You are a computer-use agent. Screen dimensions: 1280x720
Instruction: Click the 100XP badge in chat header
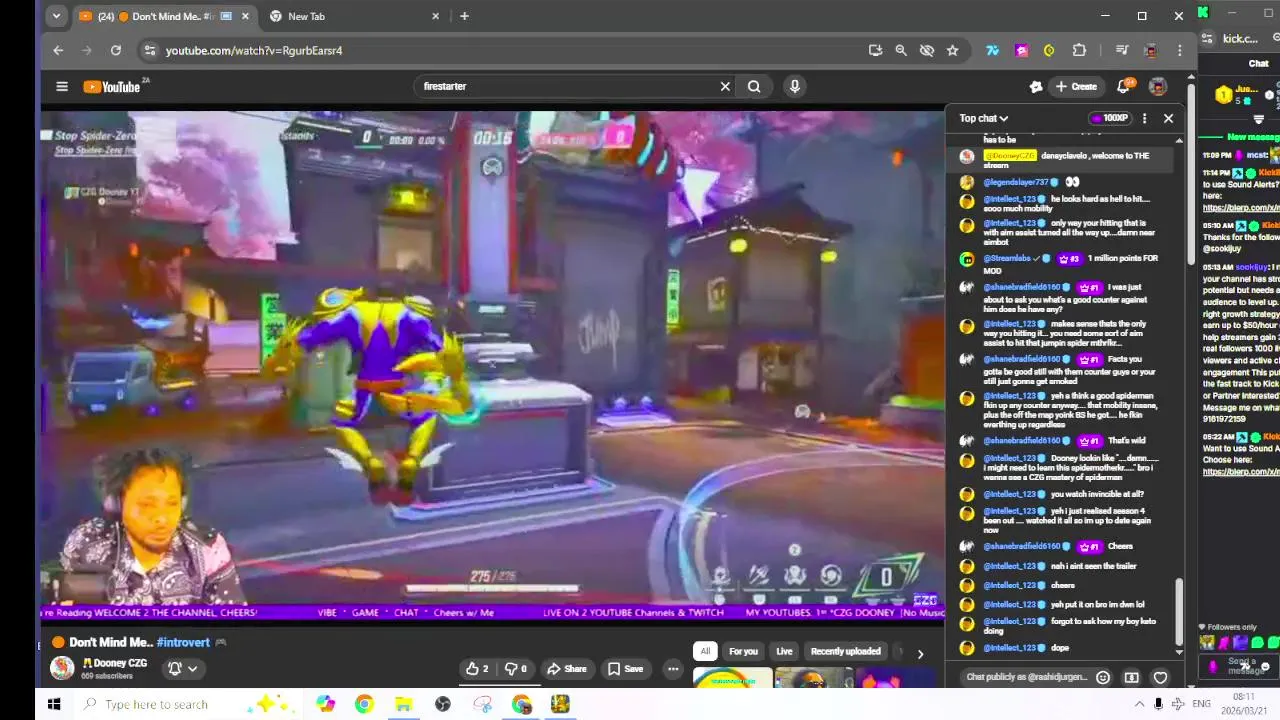[x=1109, y=118]
